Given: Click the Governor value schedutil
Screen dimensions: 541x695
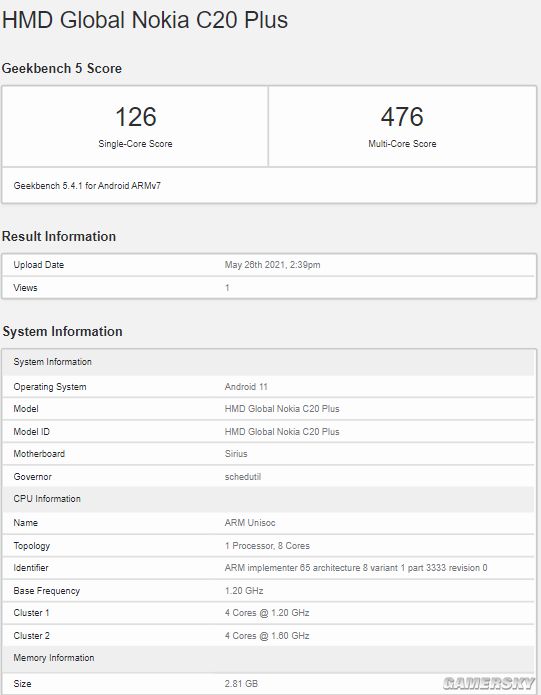Looking at the screenshot, I should 243,477.
